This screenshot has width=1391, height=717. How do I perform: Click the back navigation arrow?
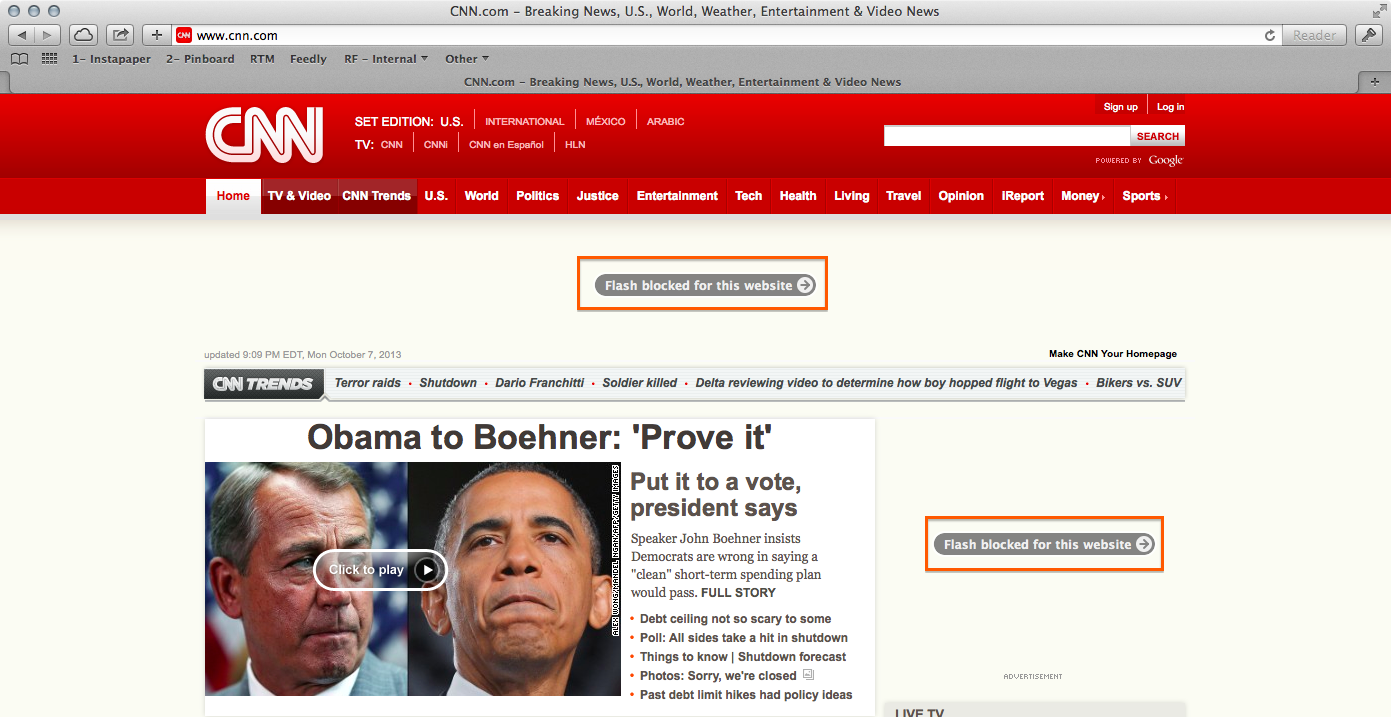(22, 35)
